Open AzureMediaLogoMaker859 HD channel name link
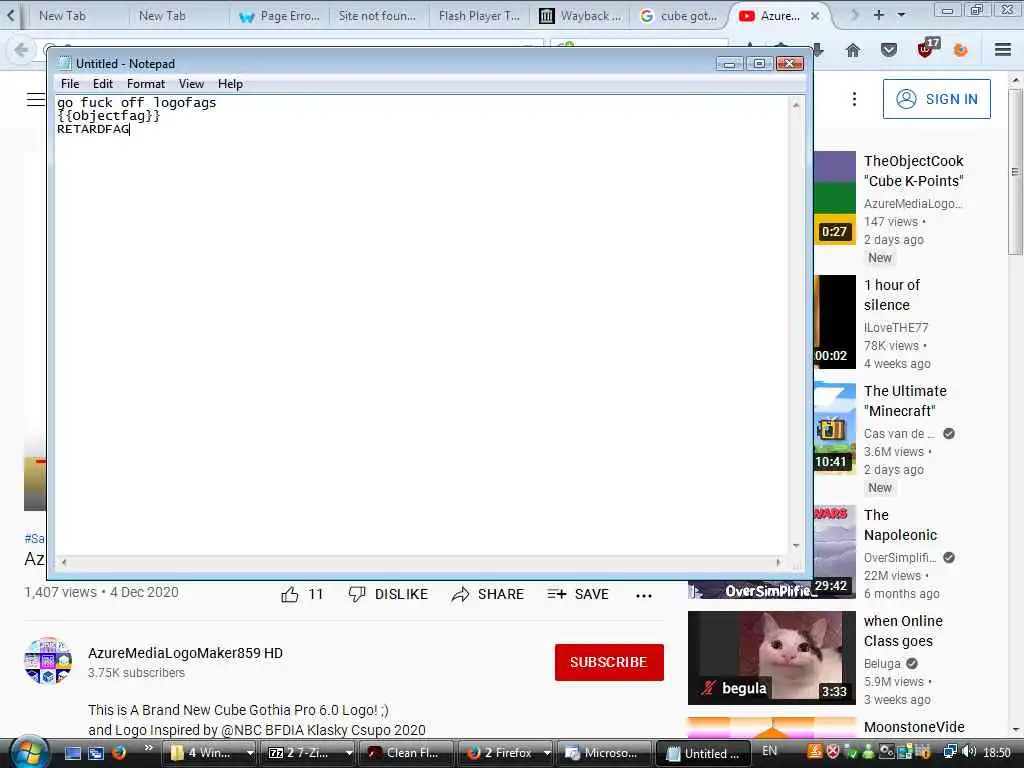This screenshot has height=768, width=1024. point(185,653)
